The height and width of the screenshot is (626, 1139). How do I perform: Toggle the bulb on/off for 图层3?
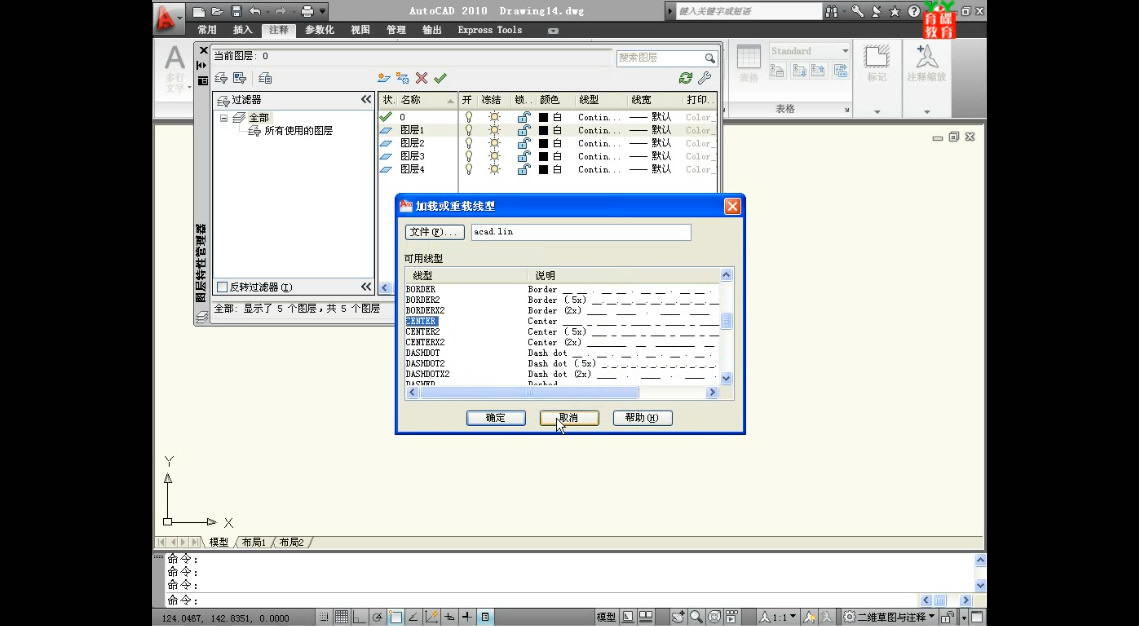pyautogui.click(x=469, y=156)
